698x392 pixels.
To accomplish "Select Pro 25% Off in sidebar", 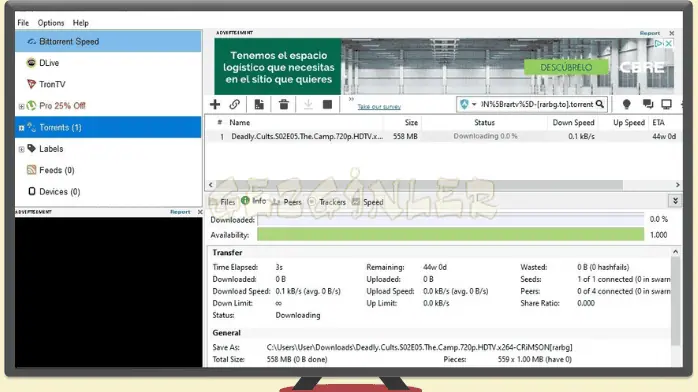I will (x=62, y=105).
